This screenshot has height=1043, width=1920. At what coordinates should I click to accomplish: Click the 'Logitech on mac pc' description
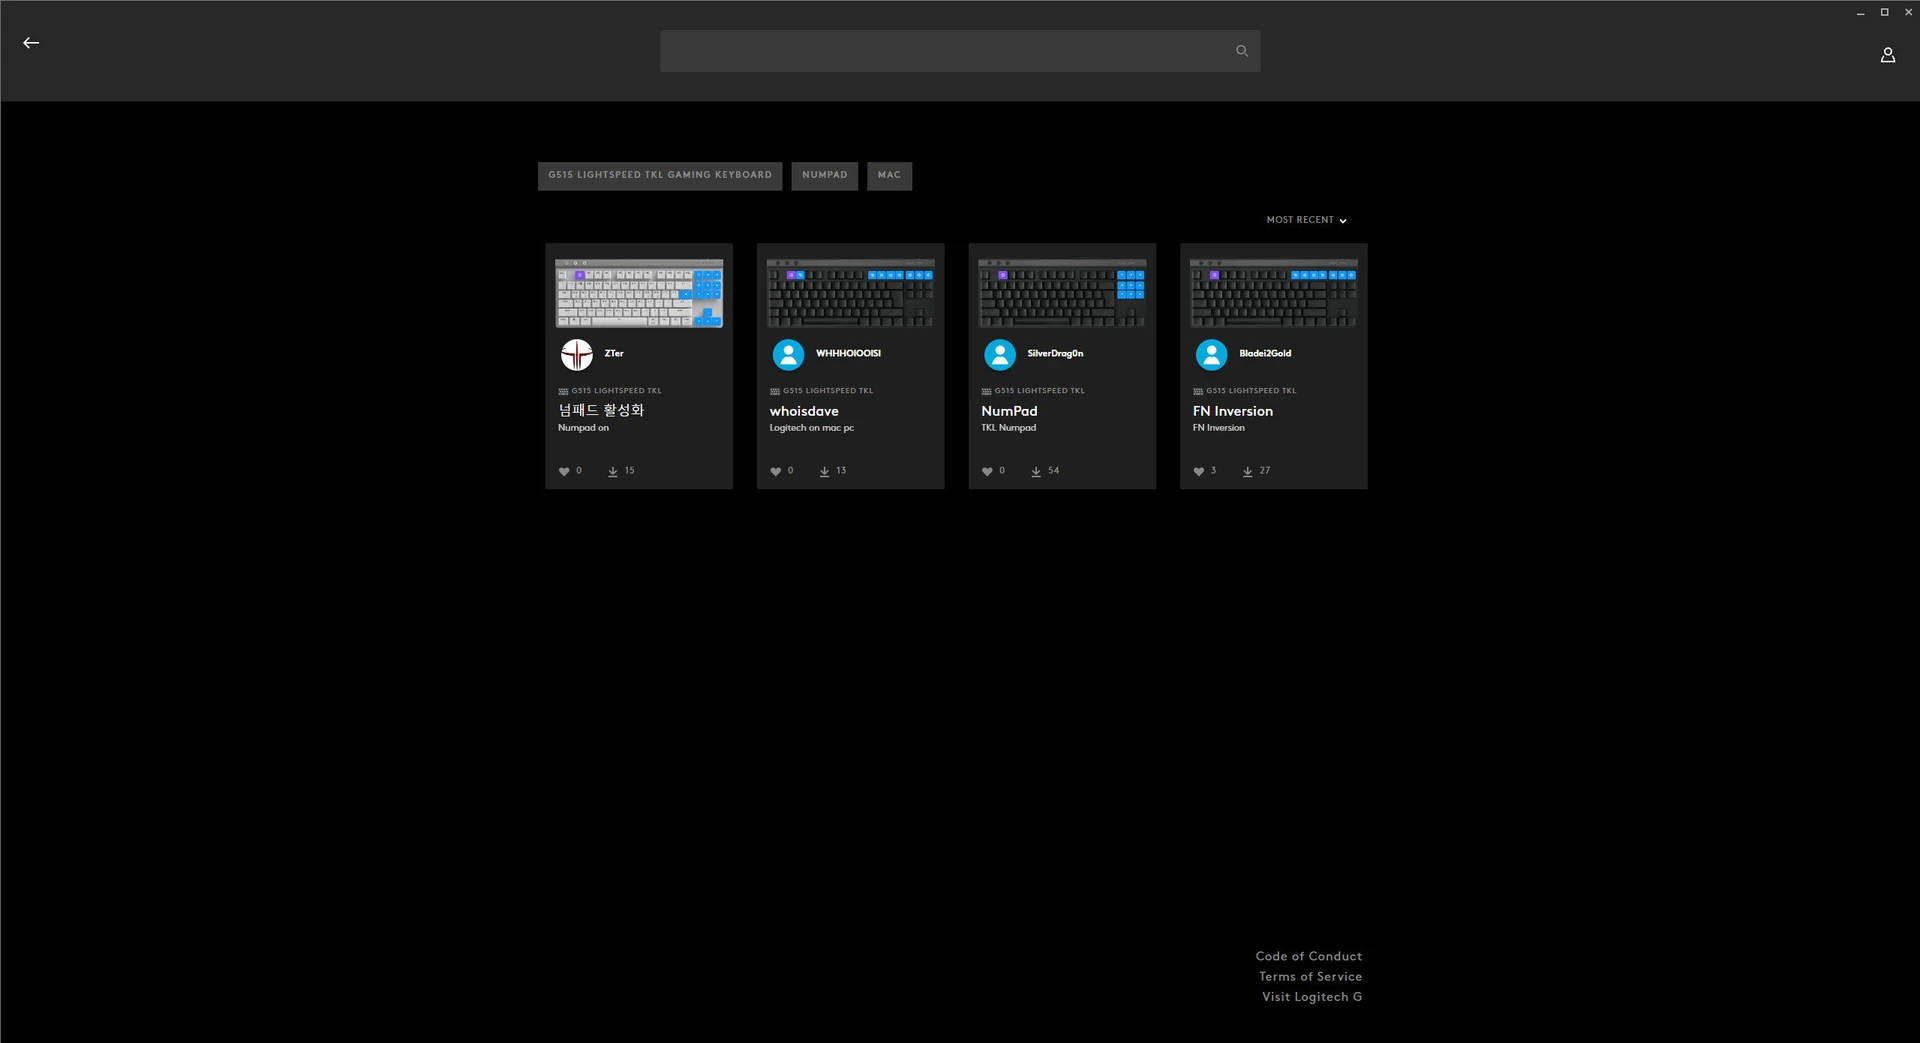click(x=811, y=428)
